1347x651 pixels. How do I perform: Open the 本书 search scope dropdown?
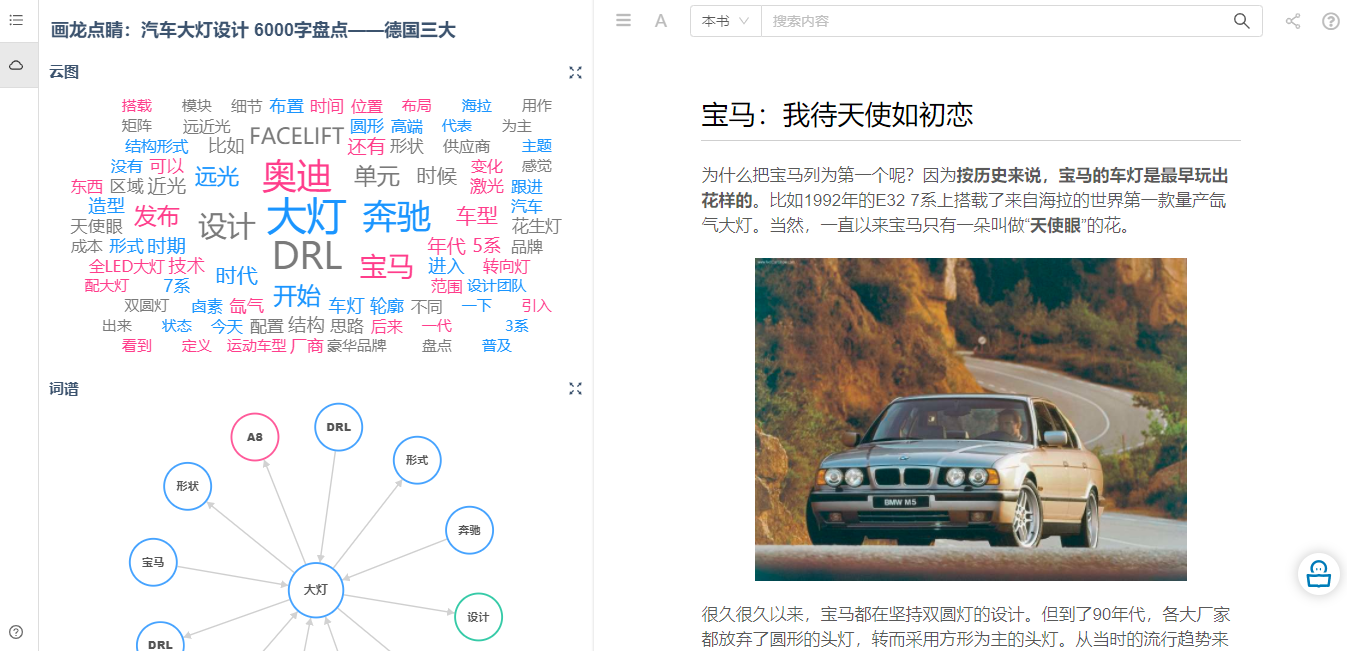coord(726,21)
